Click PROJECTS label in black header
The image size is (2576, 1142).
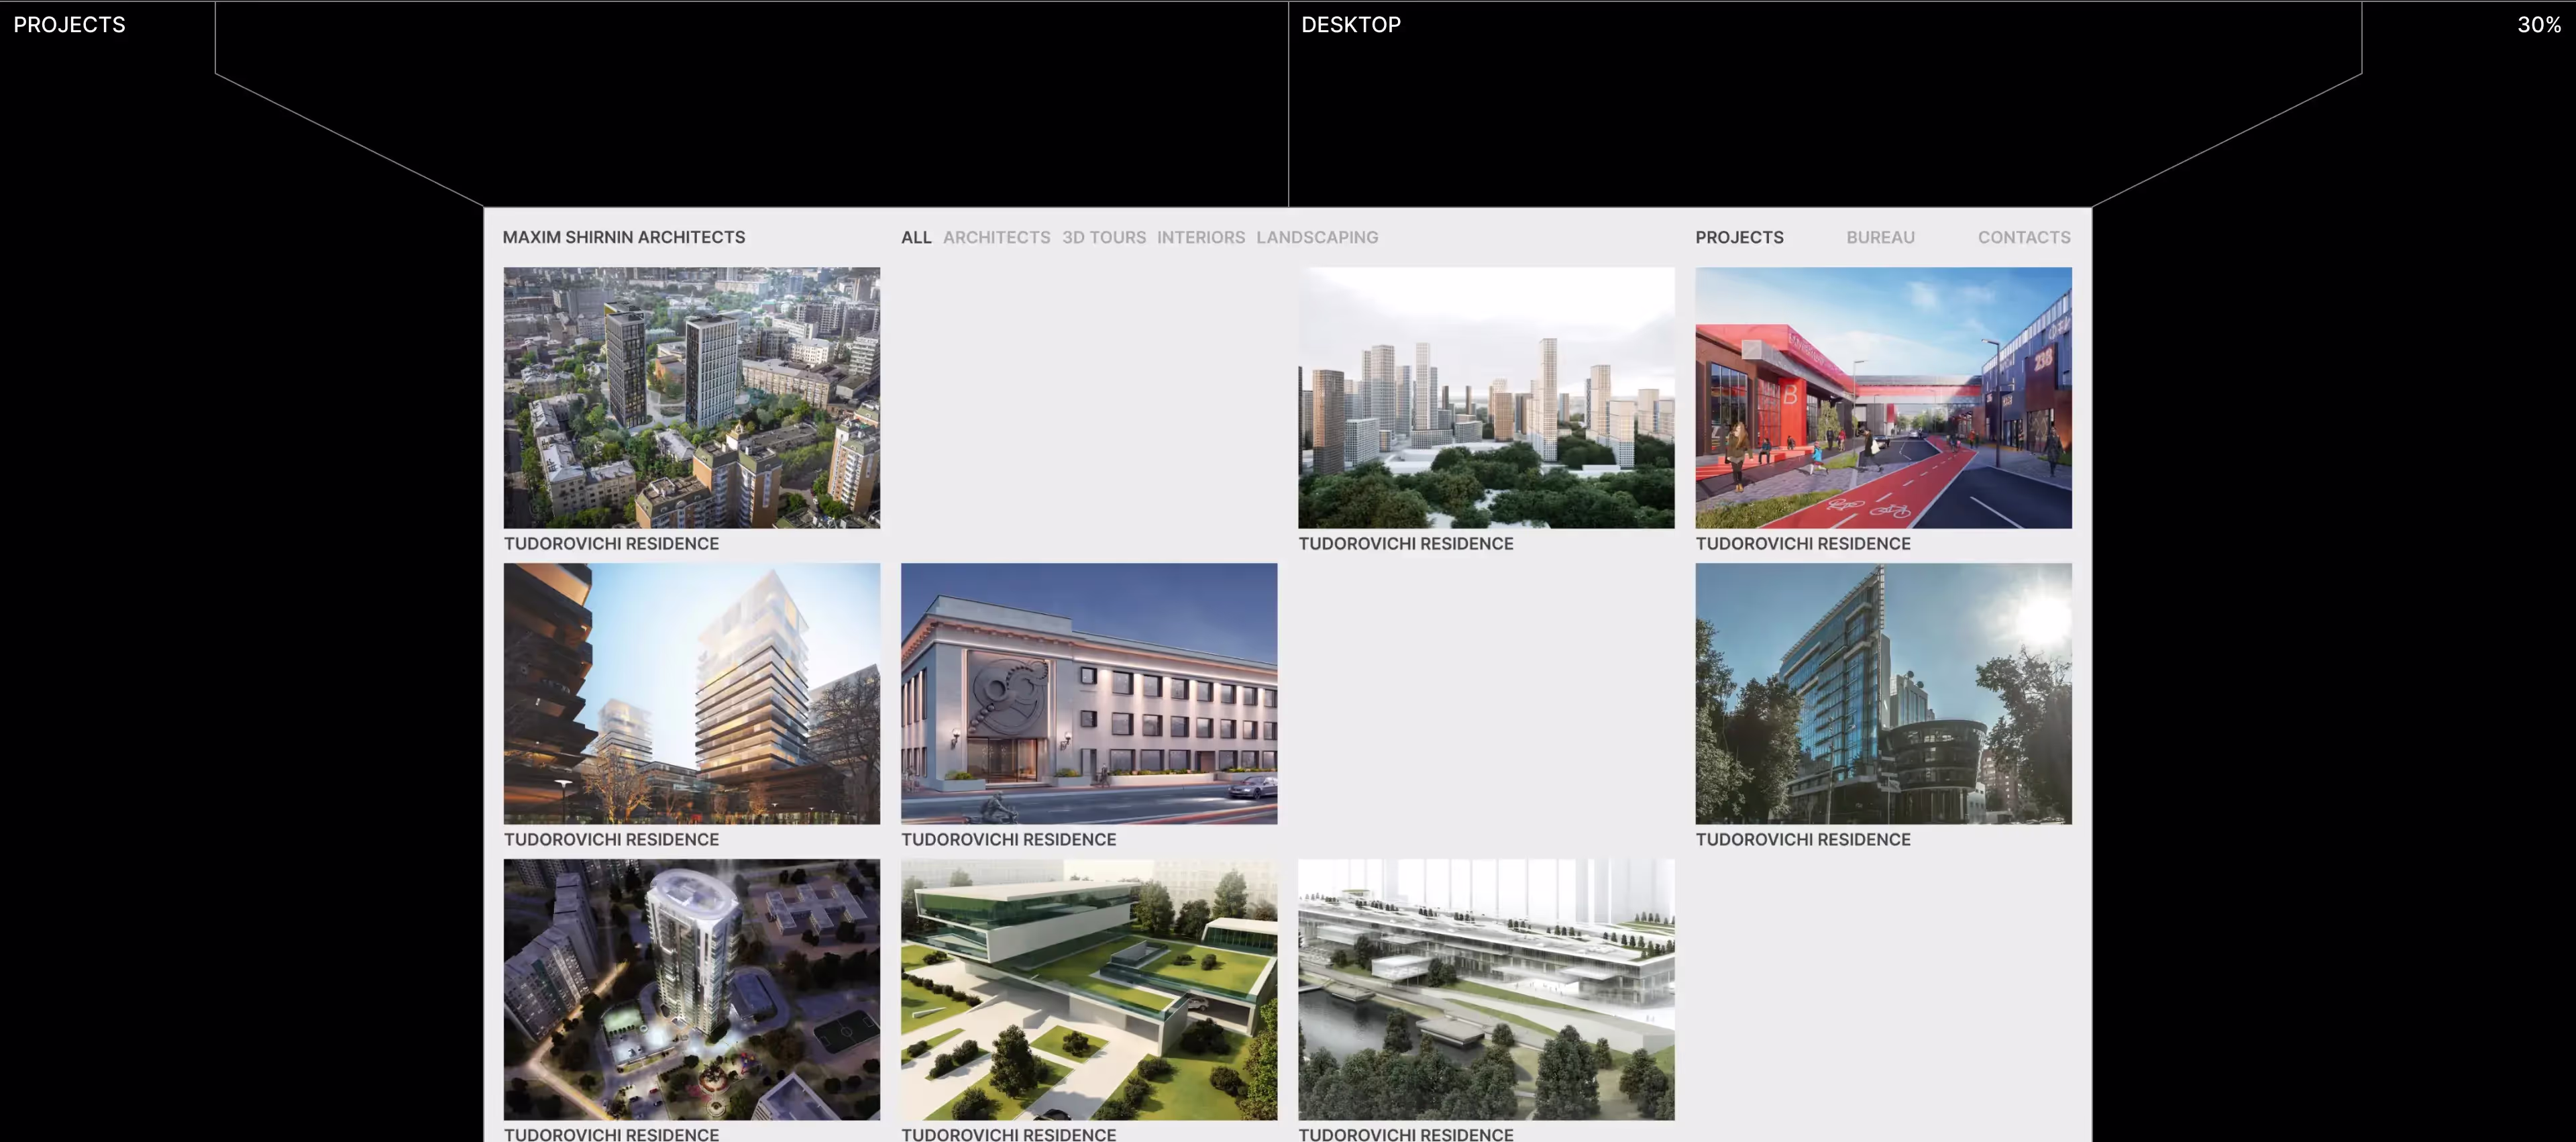[x=69, y=24]
